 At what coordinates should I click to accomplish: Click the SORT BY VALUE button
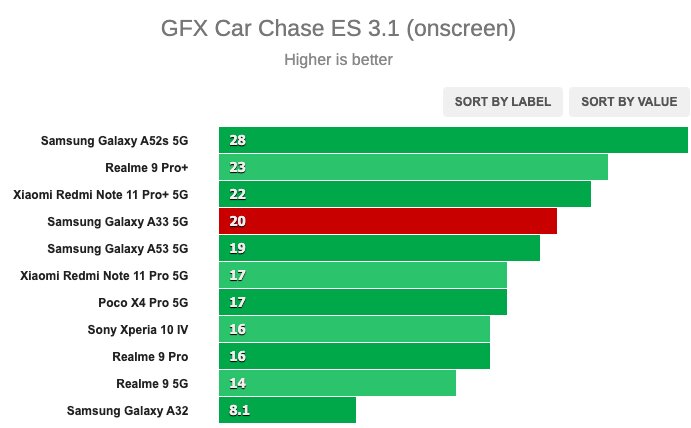point(629,102)
